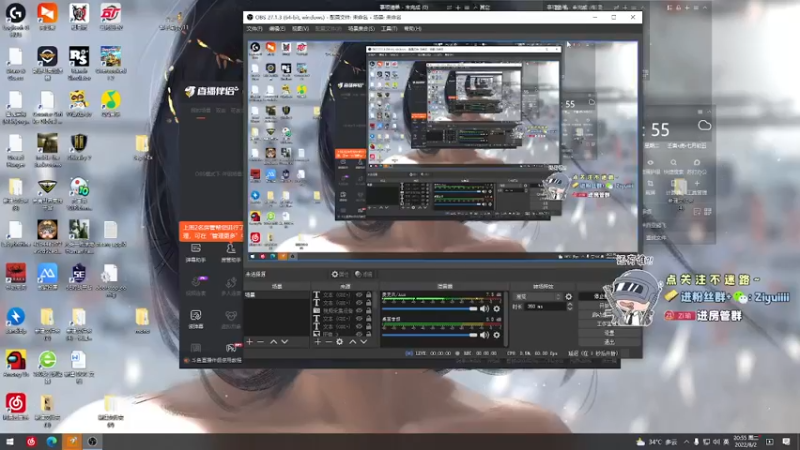The height and width of the screenshot is (450, 800).
Task: Remove selected scene with the minus icon
Action: pos(260,341)
